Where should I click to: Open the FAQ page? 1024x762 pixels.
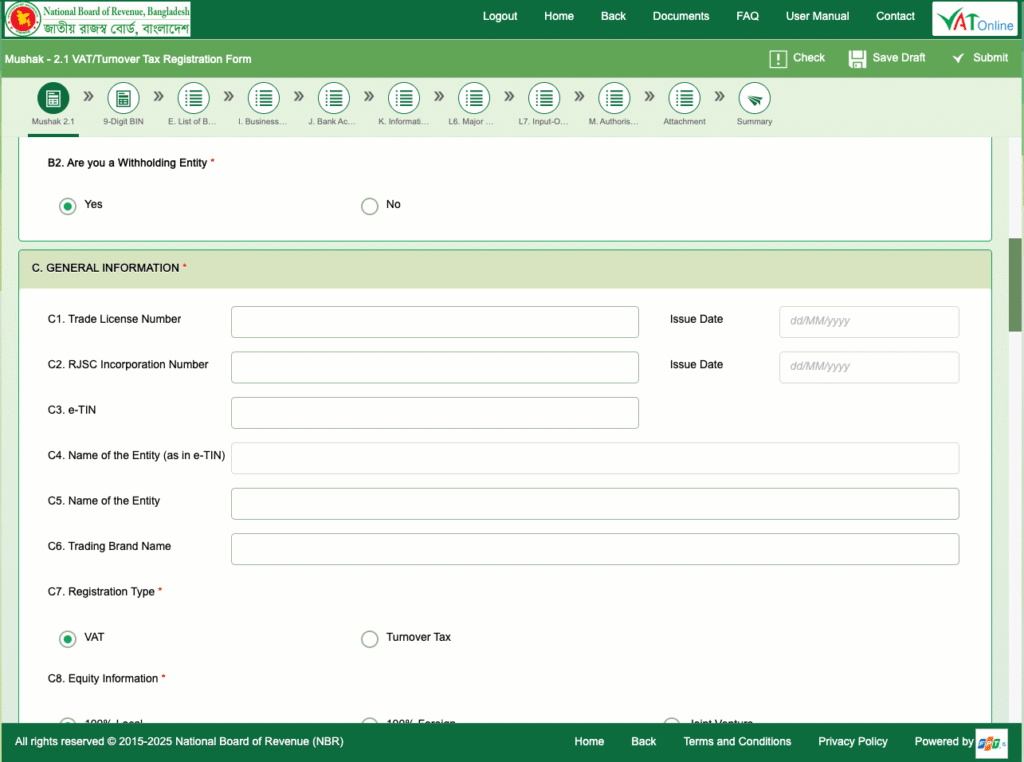coord(748,16)
